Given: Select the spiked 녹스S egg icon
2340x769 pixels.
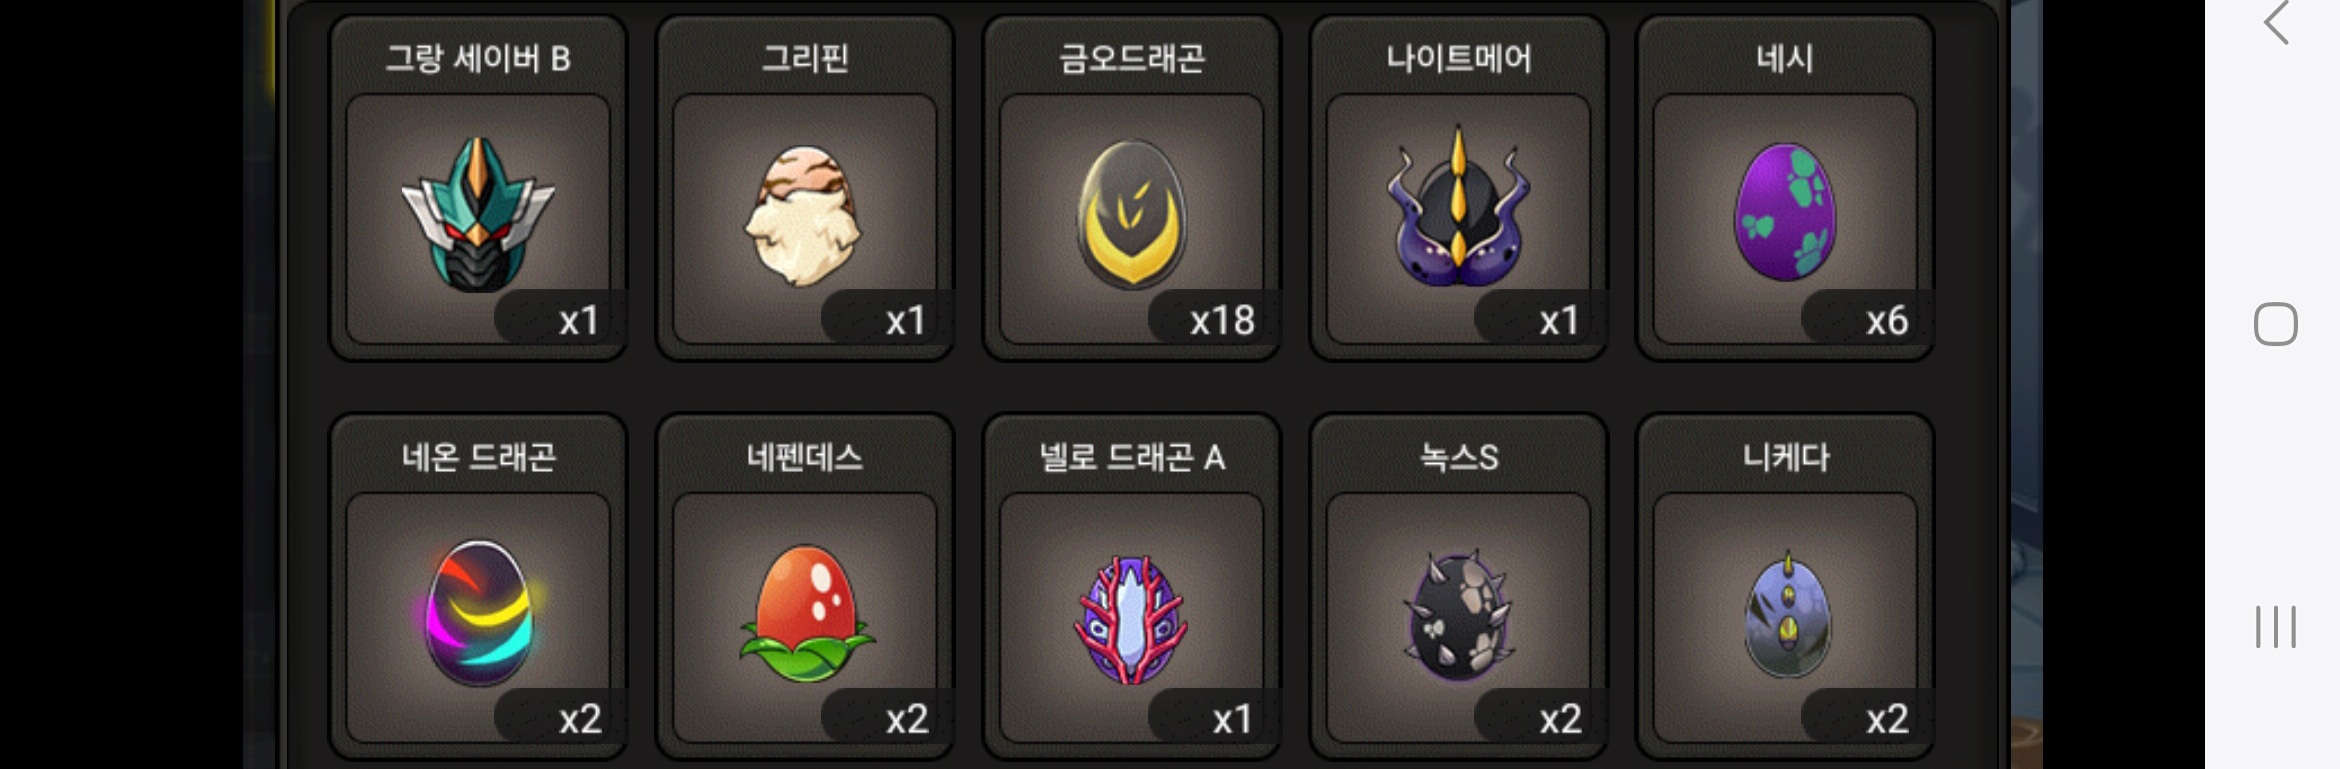Looking at the screenshot, I should tap(1458, 615).
